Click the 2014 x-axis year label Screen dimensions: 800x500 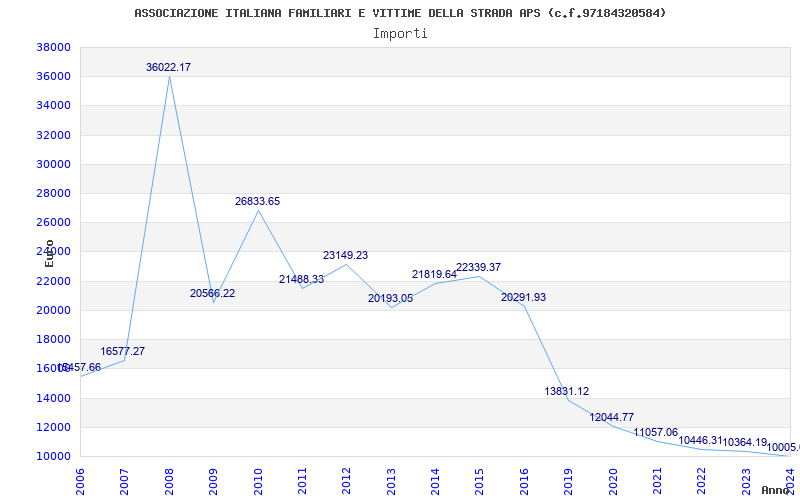[x=435, y=481]
